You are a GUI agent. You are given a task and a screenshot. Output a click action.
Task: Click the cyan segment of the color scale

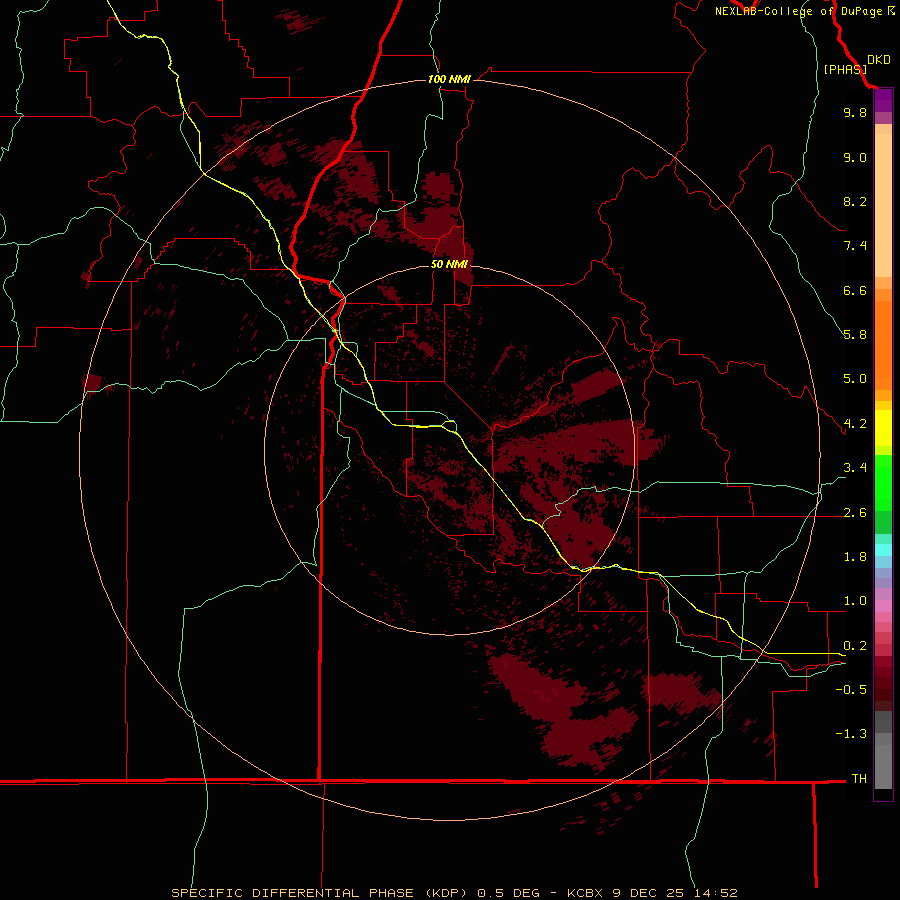tap(883, 549)
